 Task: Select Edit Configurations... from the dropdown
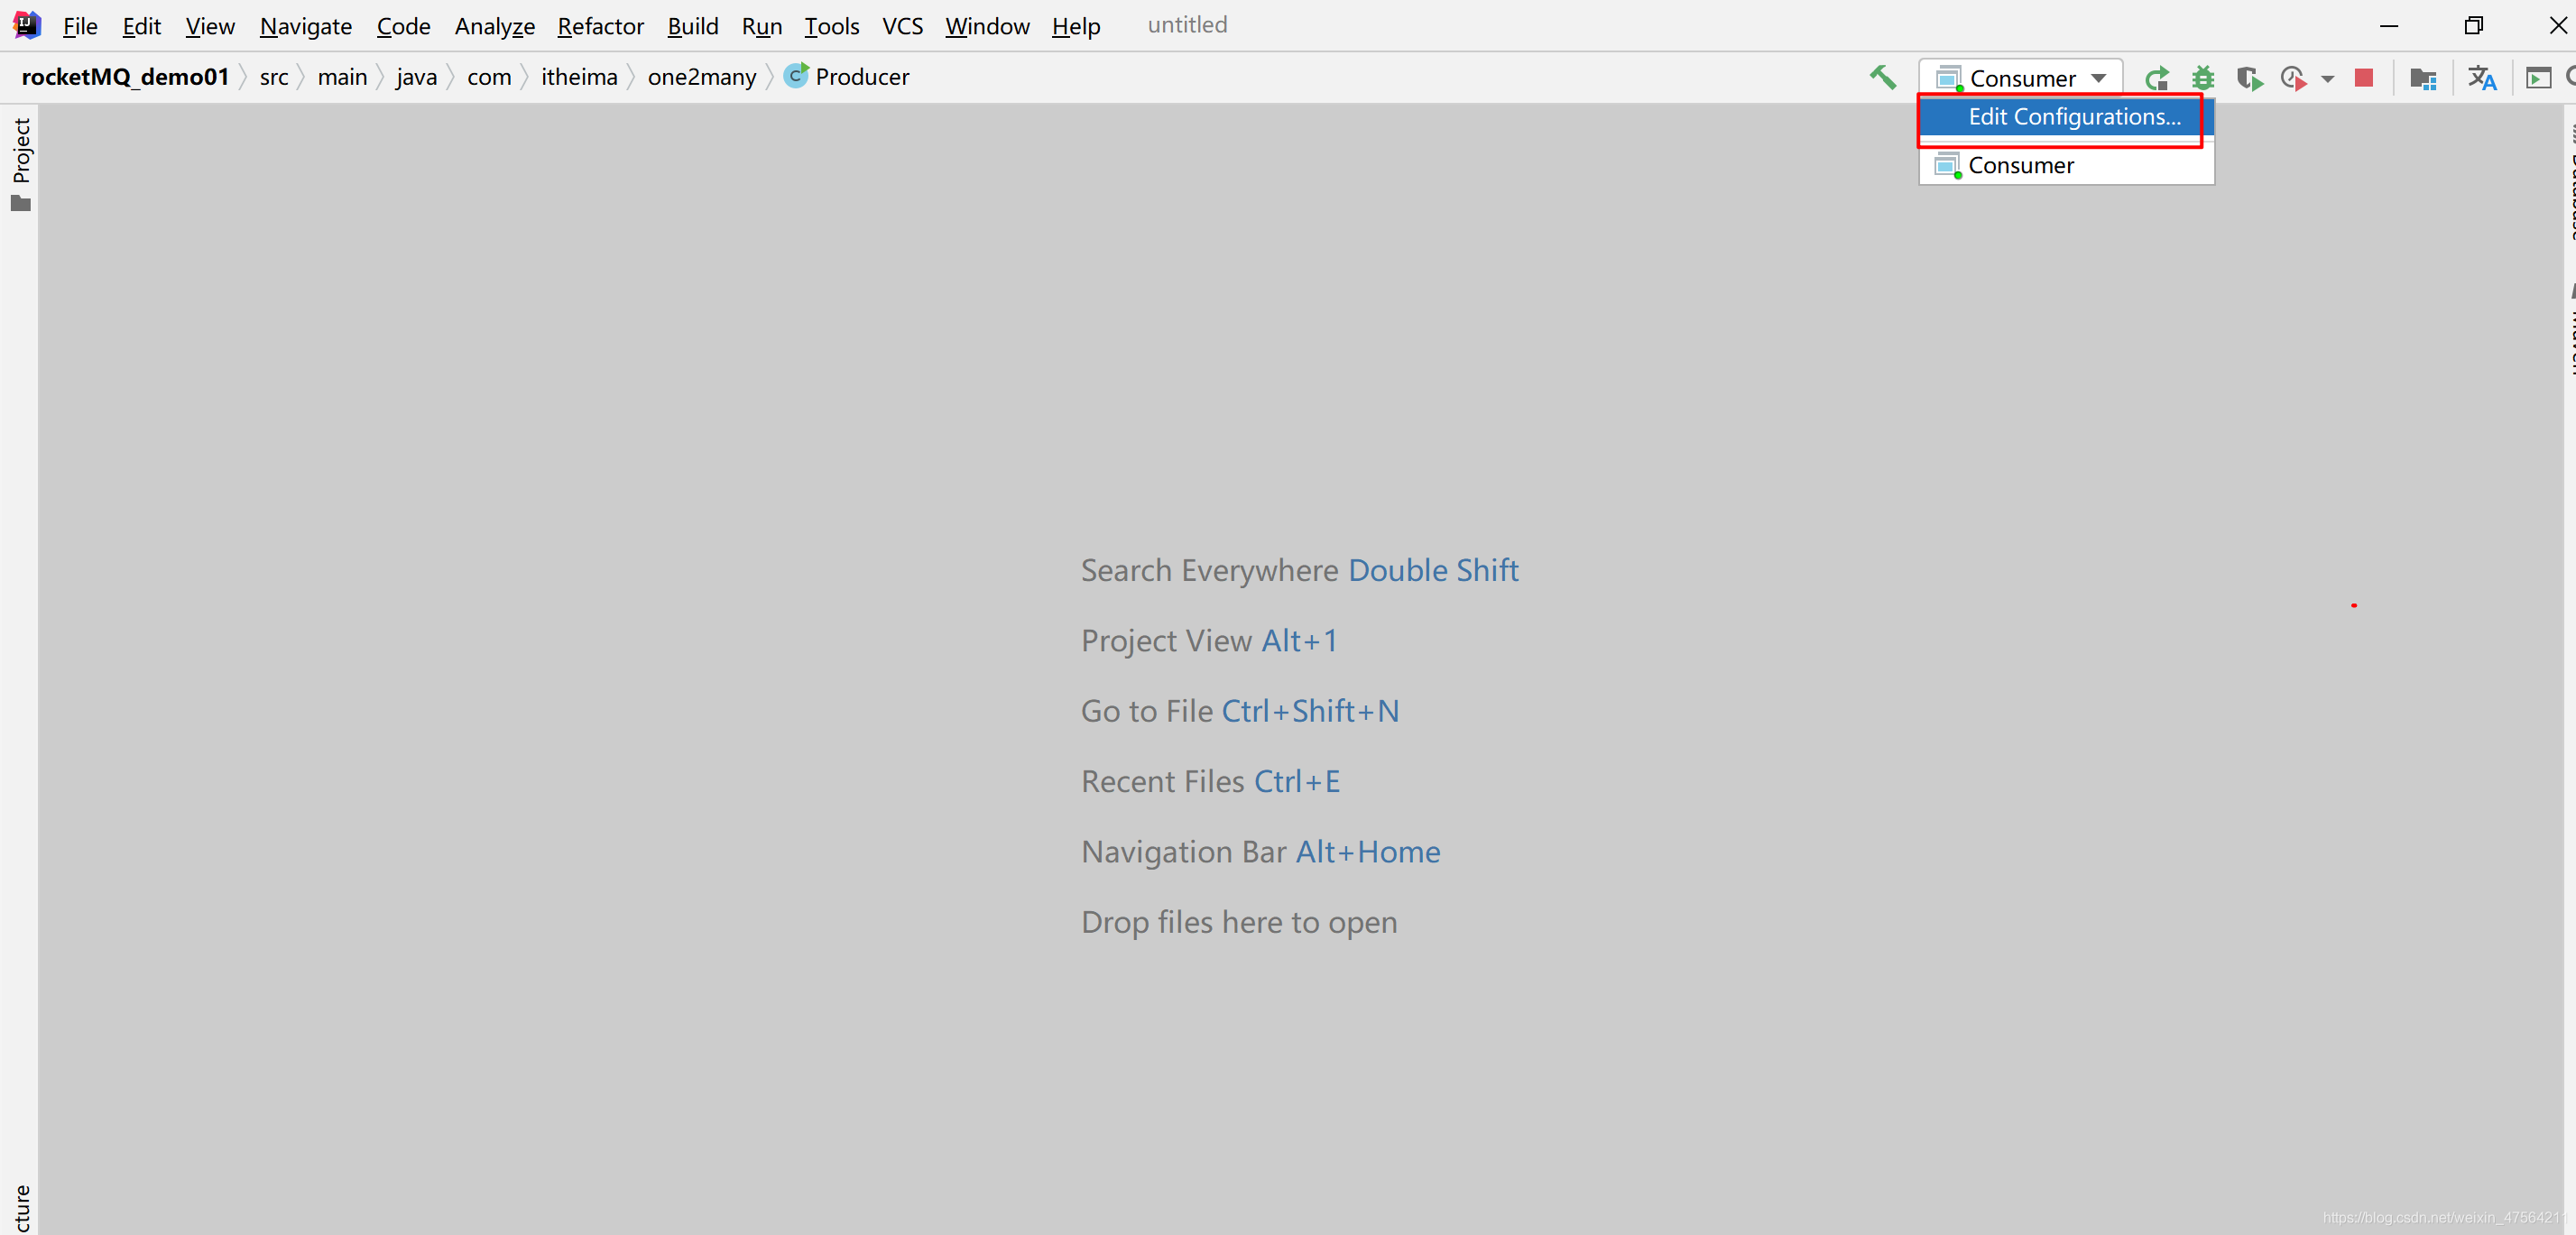tap(2074, 117)
